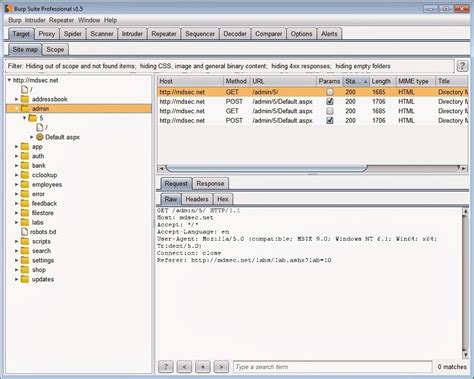Click the + search options button
474x379 pixels.
203,367
